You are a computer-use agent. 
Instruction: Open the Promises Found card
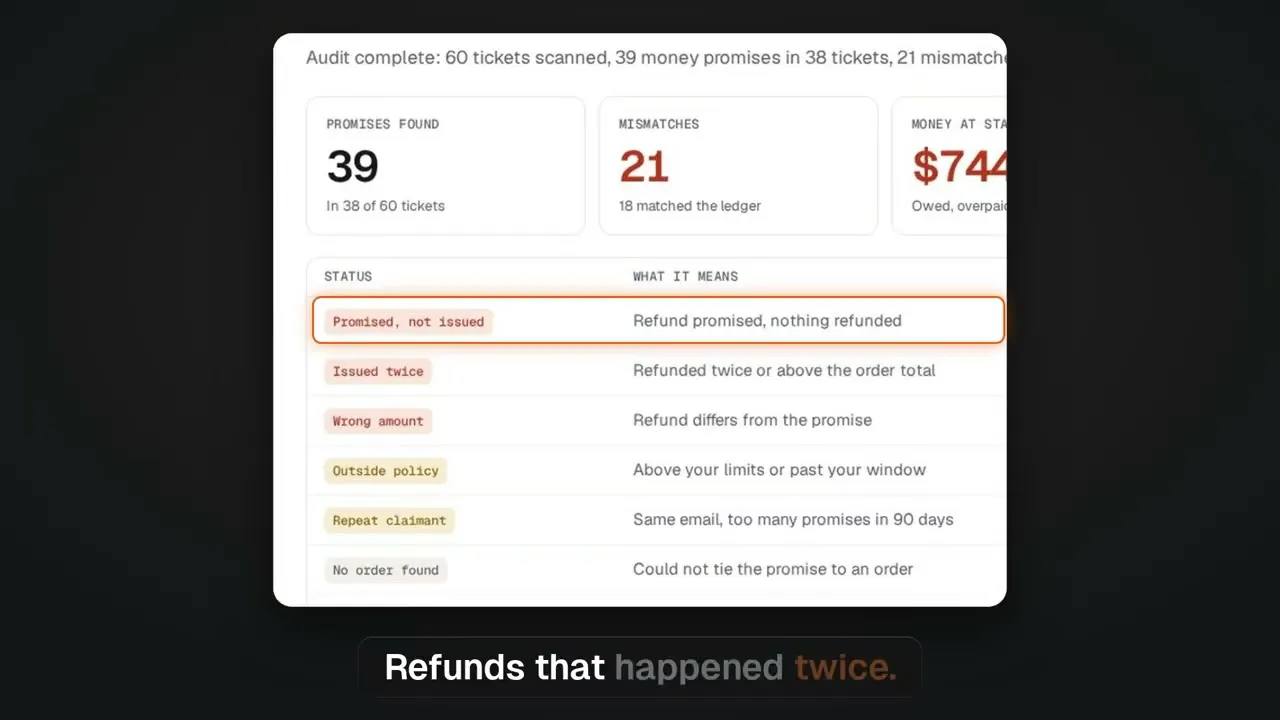(x=445, y=166)
